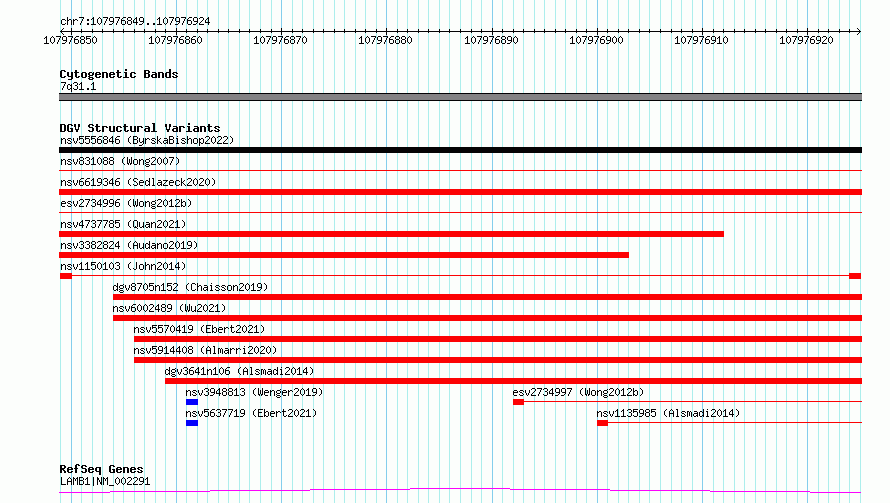
Task: Open variant esv2734997 (Wong2012b)
Action: click(578, 392)
